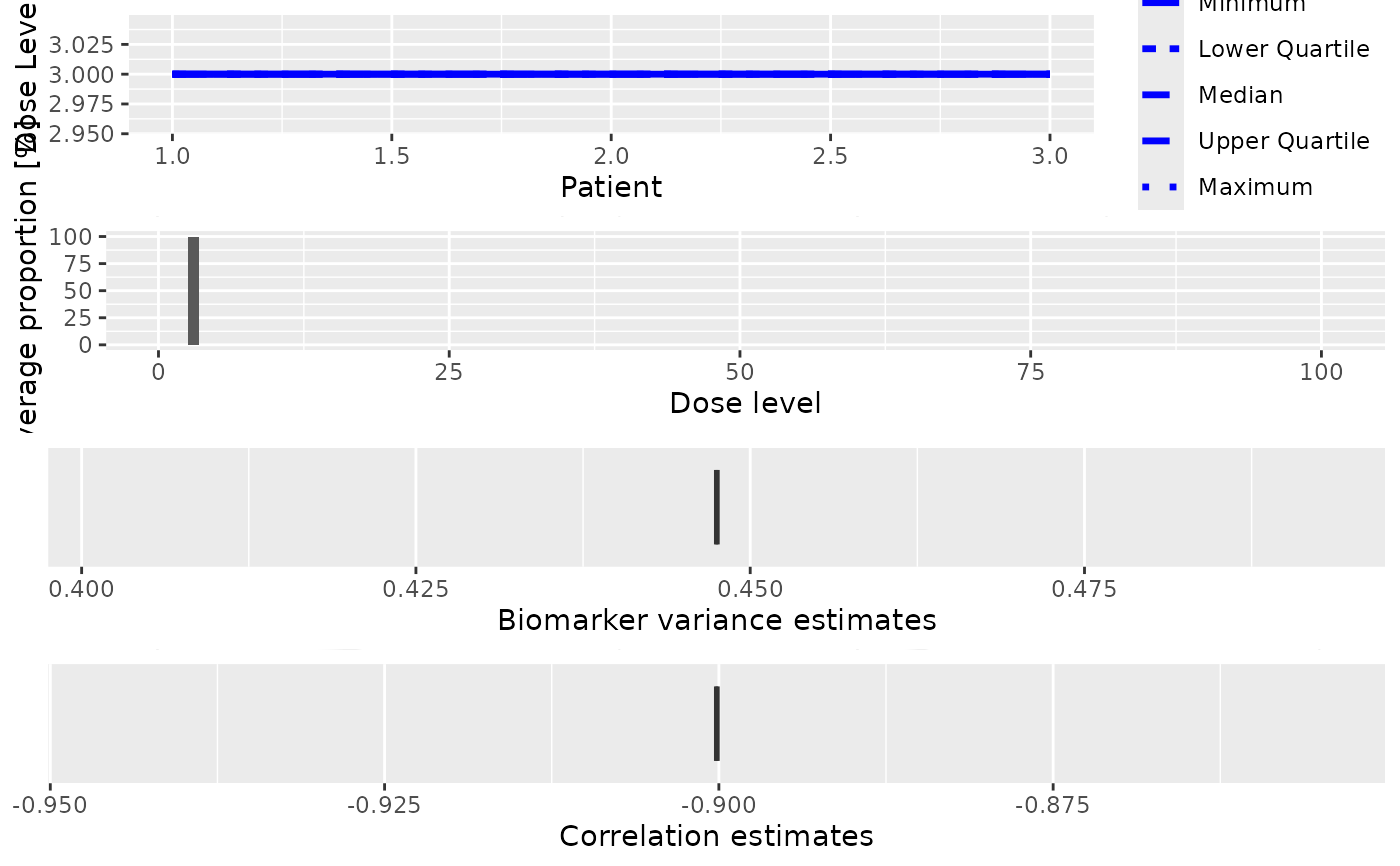Click the -0.925 tick label
The width and height of the screenshot is (1400, 866).
pos(384,804)
